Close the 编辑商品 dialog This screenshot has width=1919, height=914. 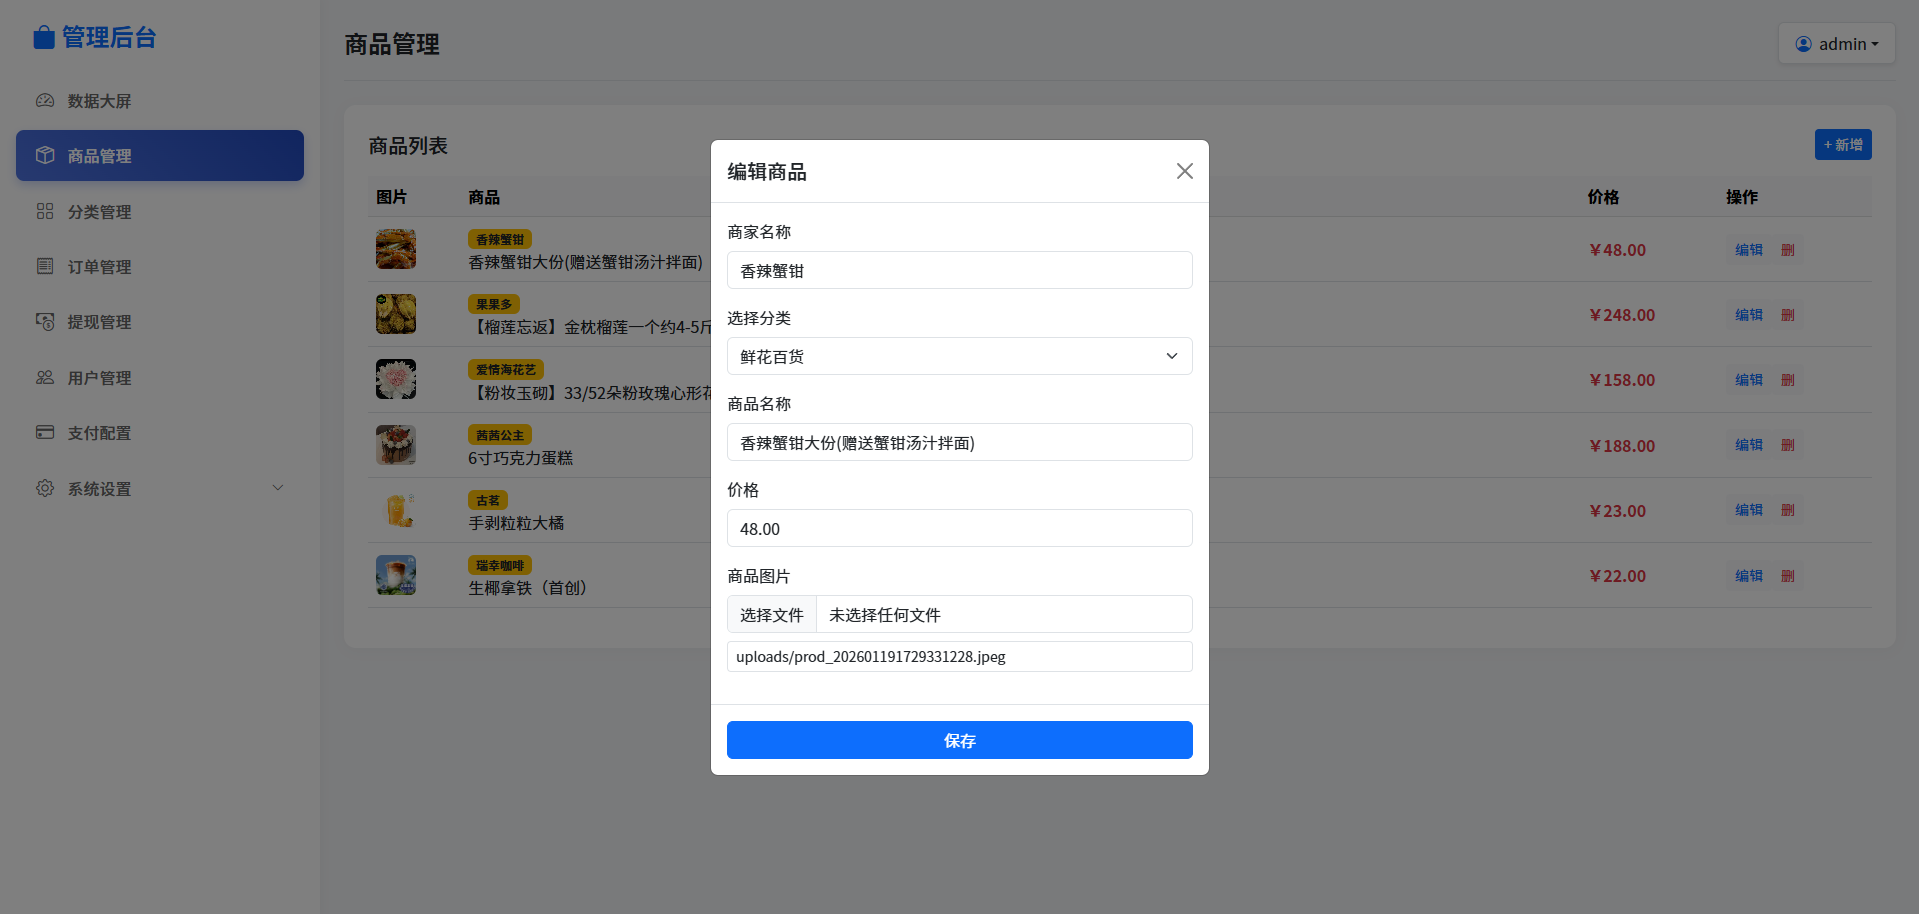pyautogui.click(x=1184, y=171)
